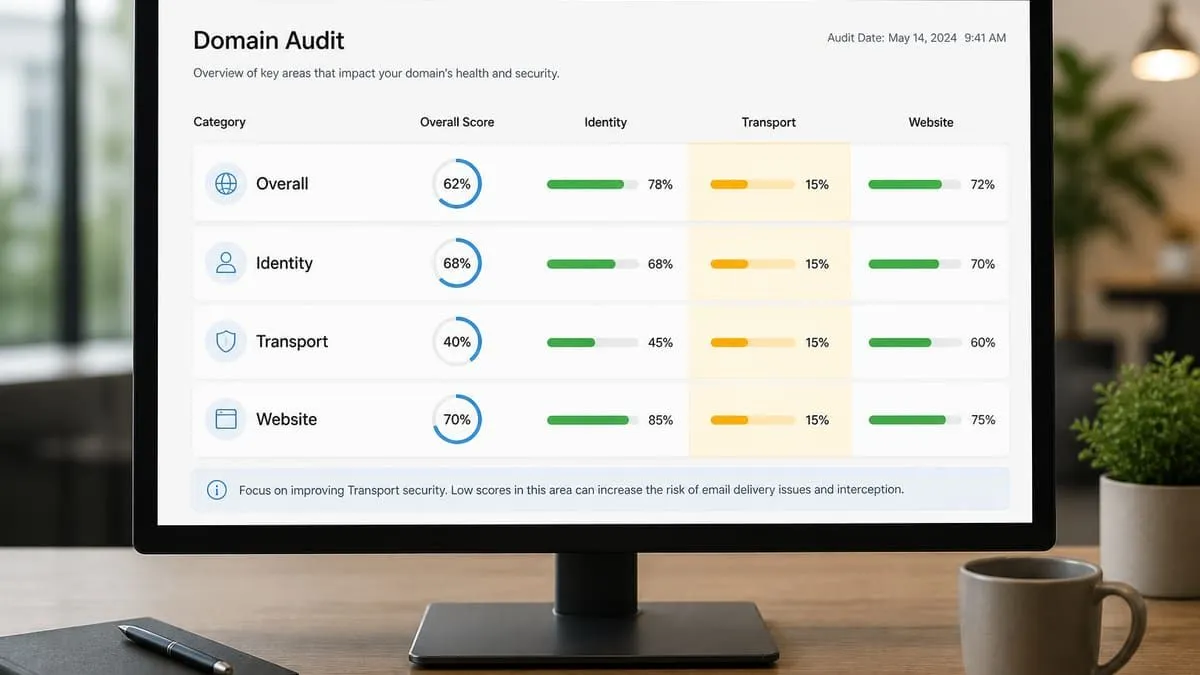This screenshot has height=675, width=1200.
Task: Click the Website progress bar in the Identity row
Action: [x=914, y=264]
